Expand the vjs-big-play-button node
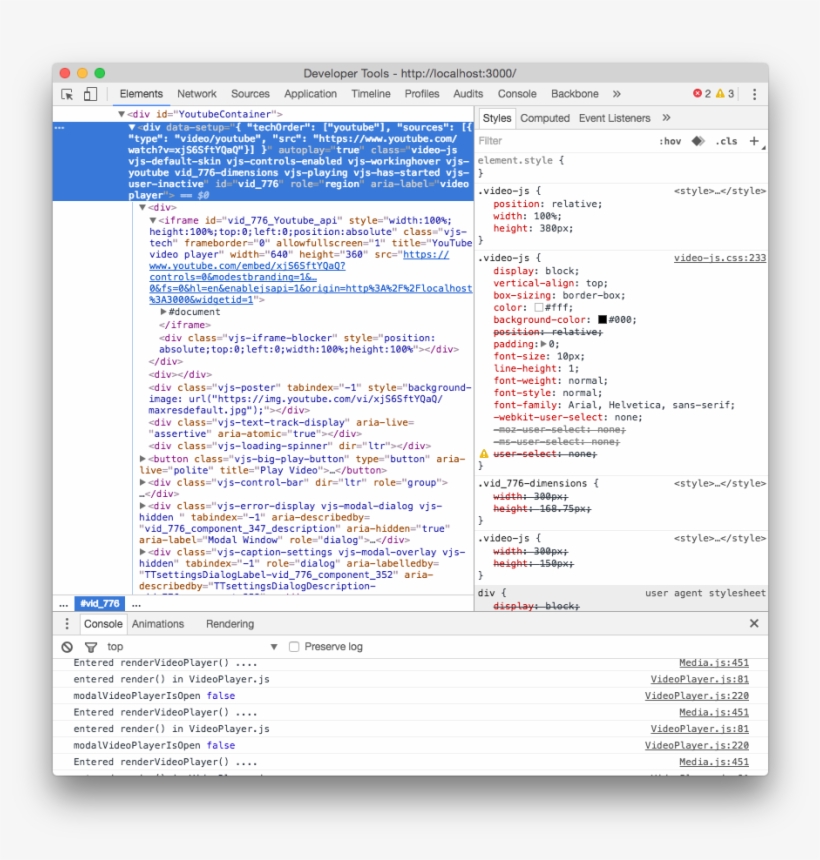Viewport: 820px width, 860px height. [x=143, y=458]
